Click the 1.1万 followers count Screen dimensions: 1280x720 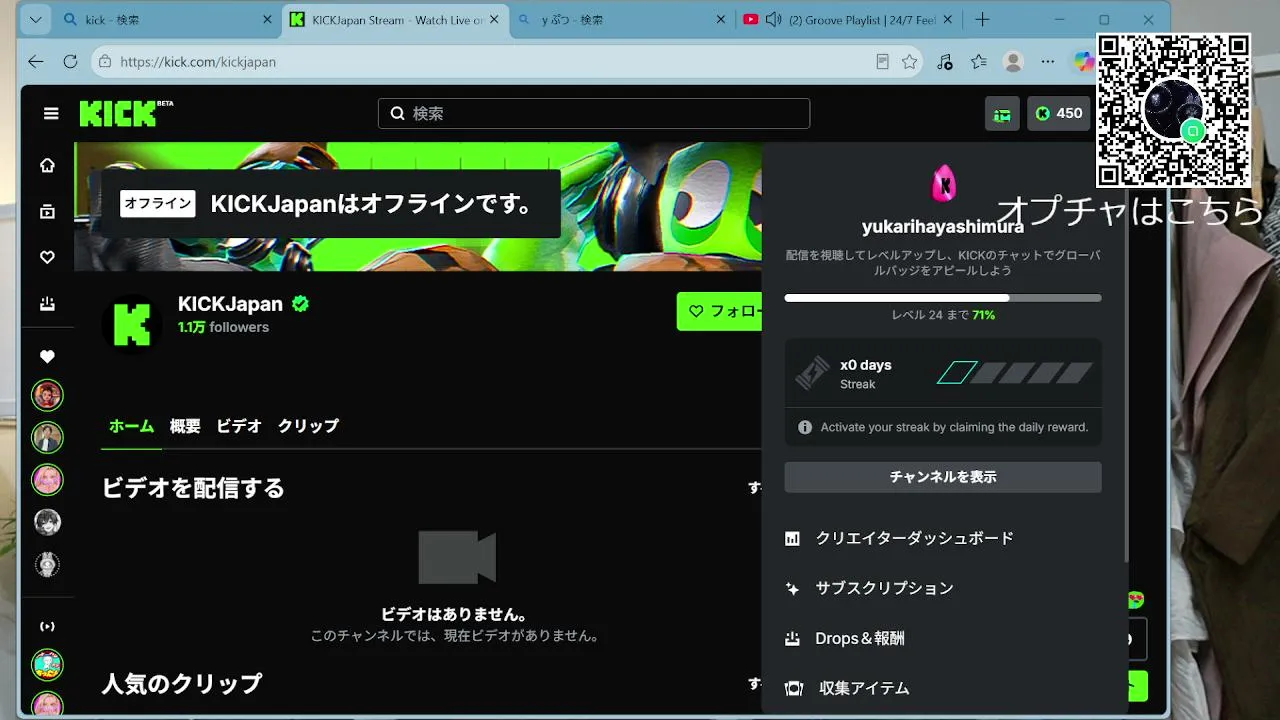(223, 327)
